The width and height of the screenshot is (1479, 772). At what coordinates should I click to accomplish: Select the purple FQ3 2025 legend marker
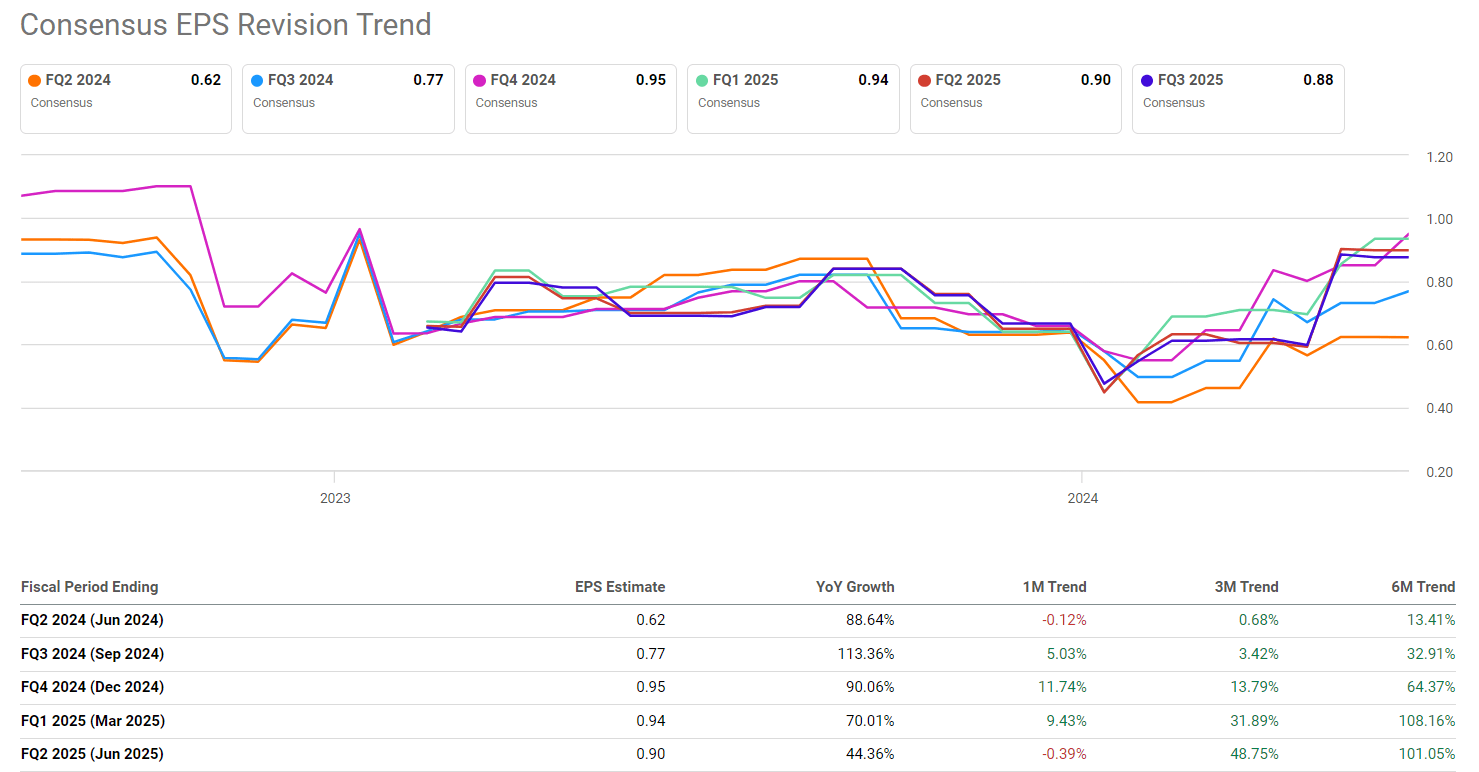[x=1147, y=79]
